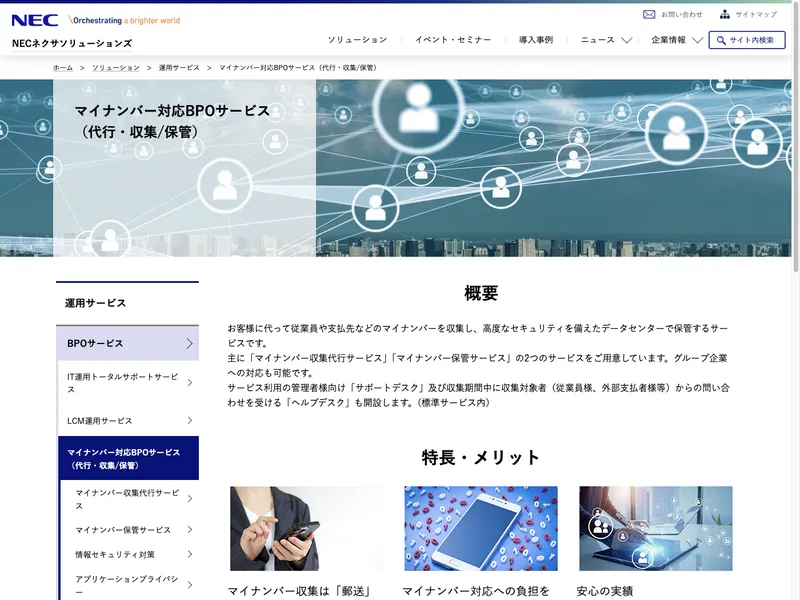Click ソリューション breadcrumb link

[x=116, y=68]
